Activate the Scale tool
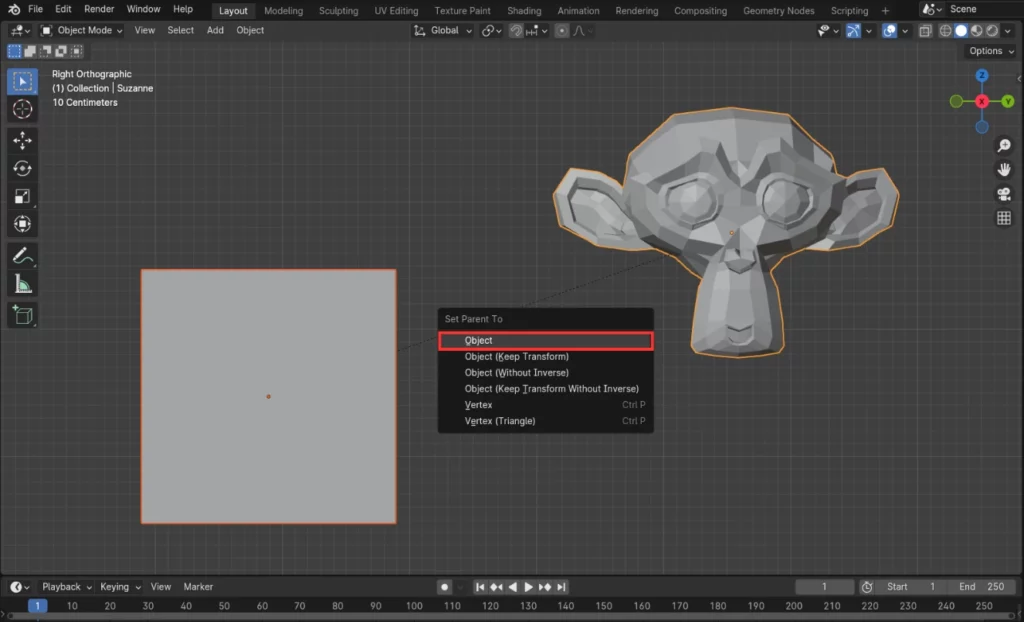 pos(22,197)
